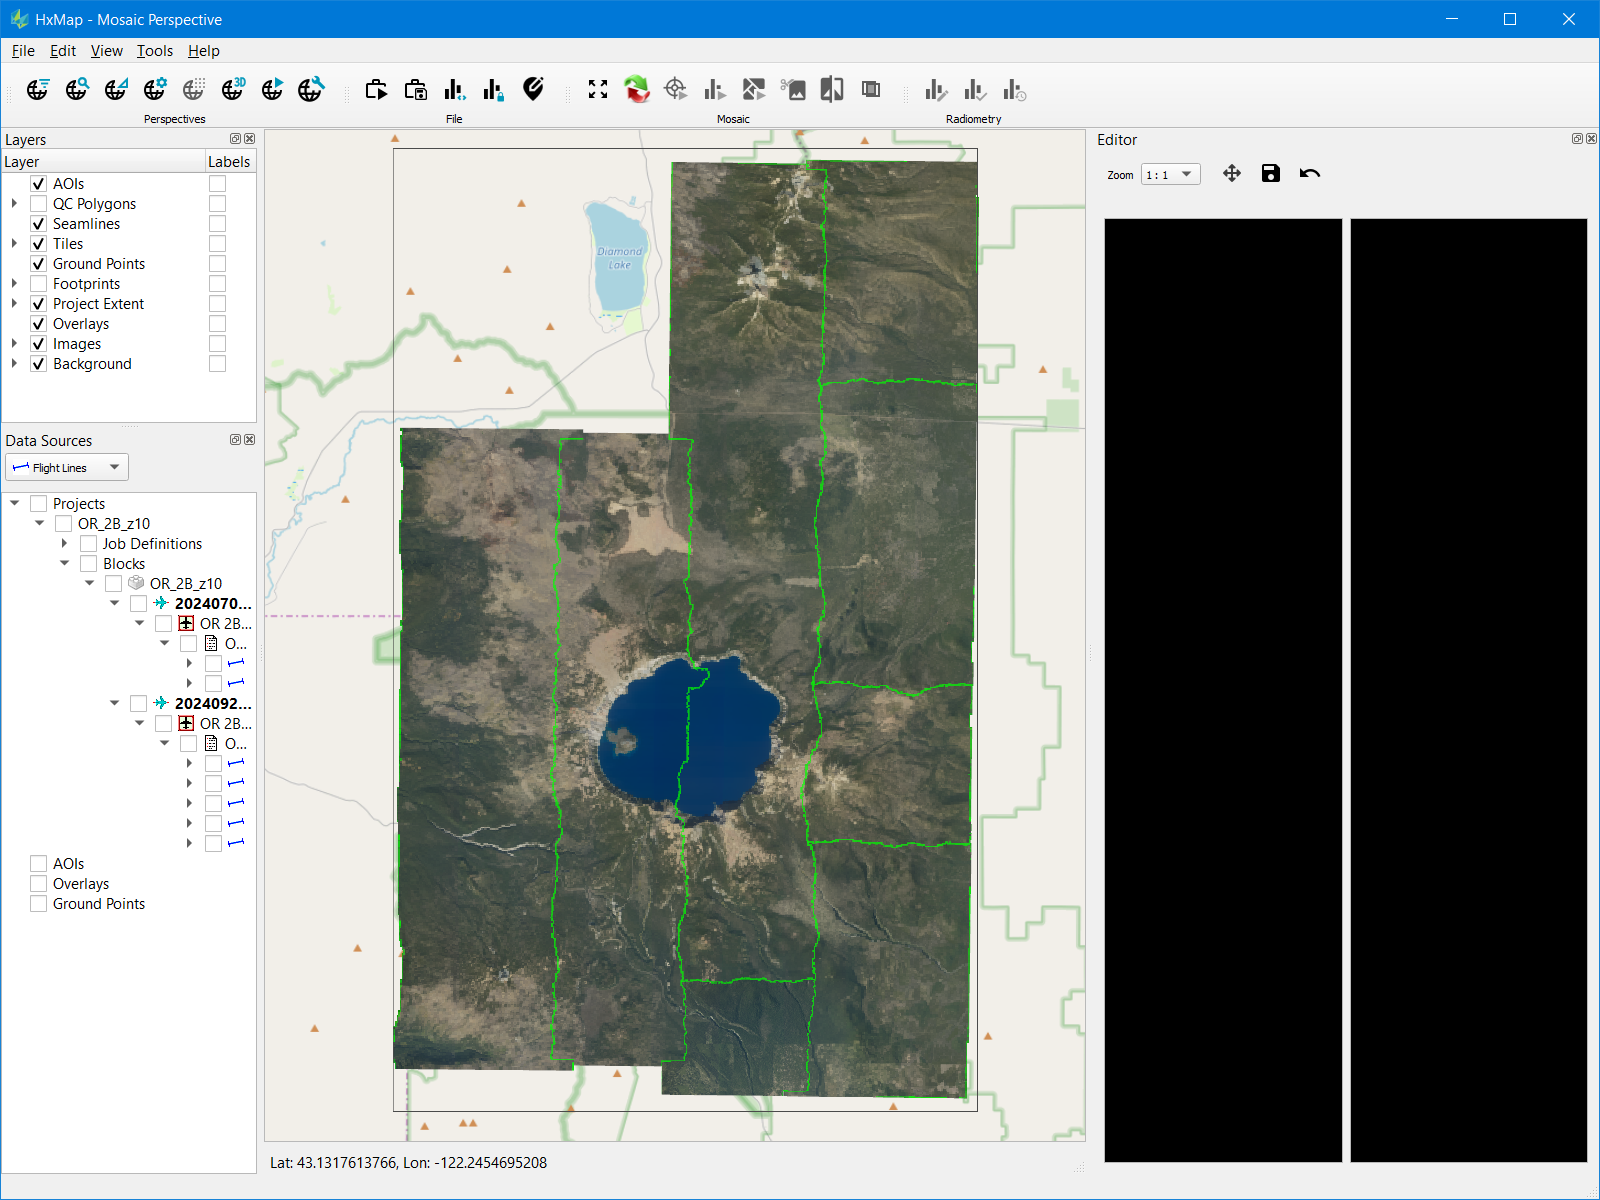
Task: Open the Tools menu
Action: [155, 51]
